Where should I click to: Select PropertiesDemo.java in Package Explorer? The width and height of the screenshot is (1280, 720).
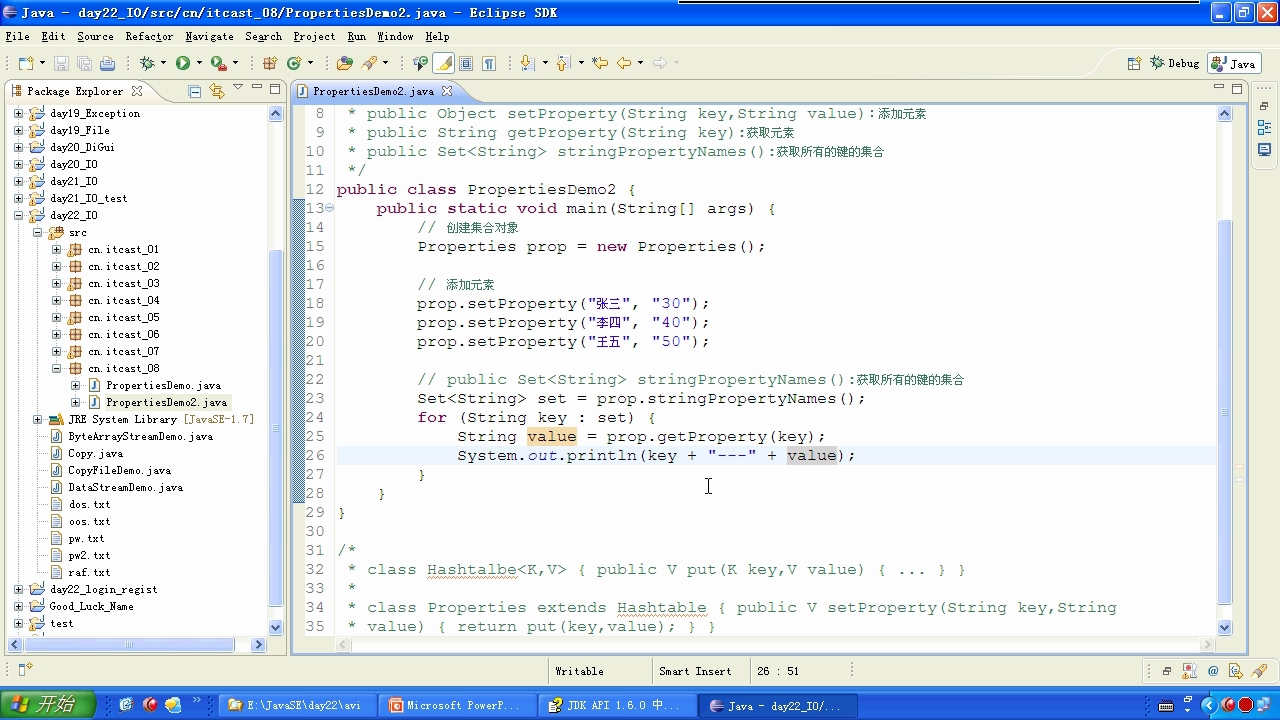163,385
